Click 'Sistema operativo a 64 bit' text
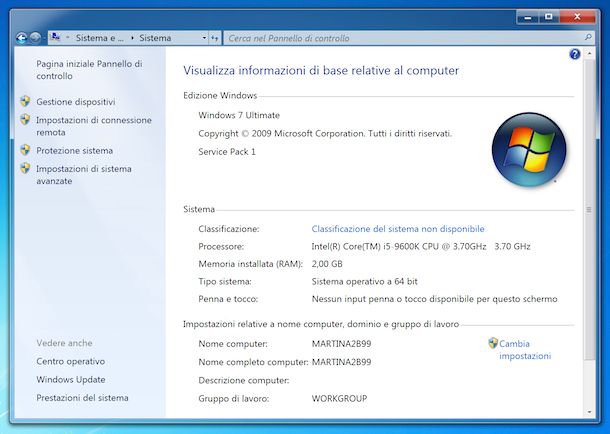 point(365,282)
